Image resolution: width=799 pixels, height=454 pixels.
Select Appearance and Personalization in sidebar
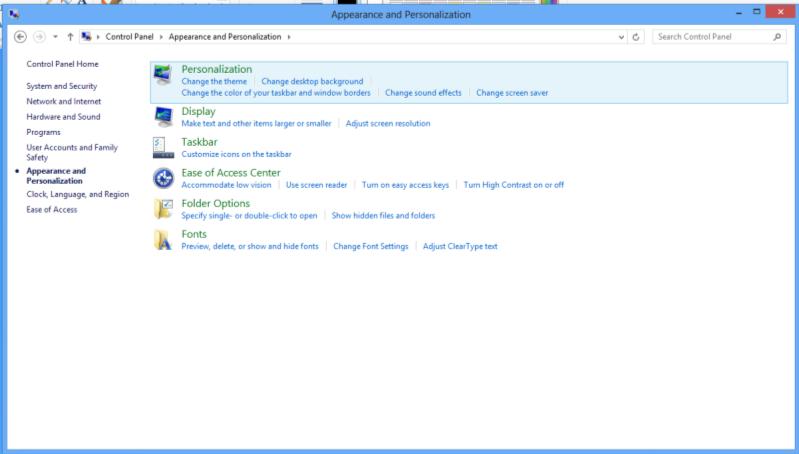click(x=56, y=176)
